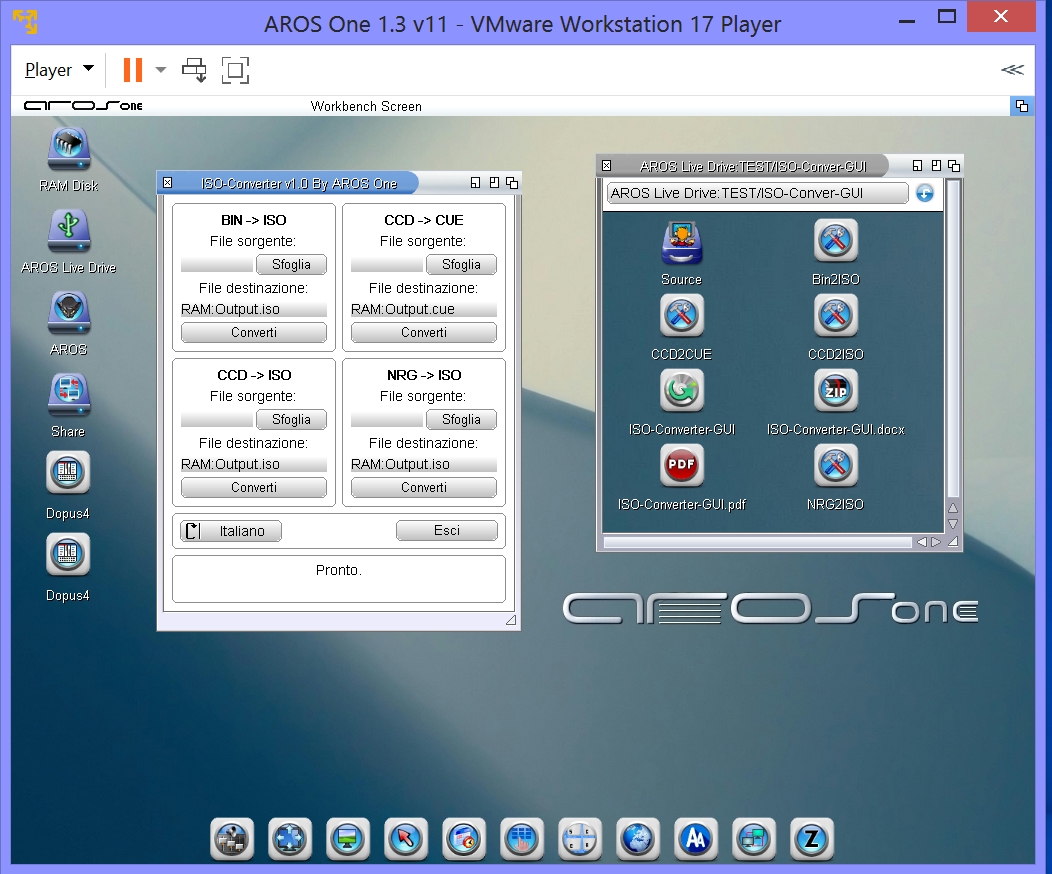The width and height of the screenshot is (1052, 874).
Task: Click Sfoglia in BIN -> ISO panel
Action: 291,264
